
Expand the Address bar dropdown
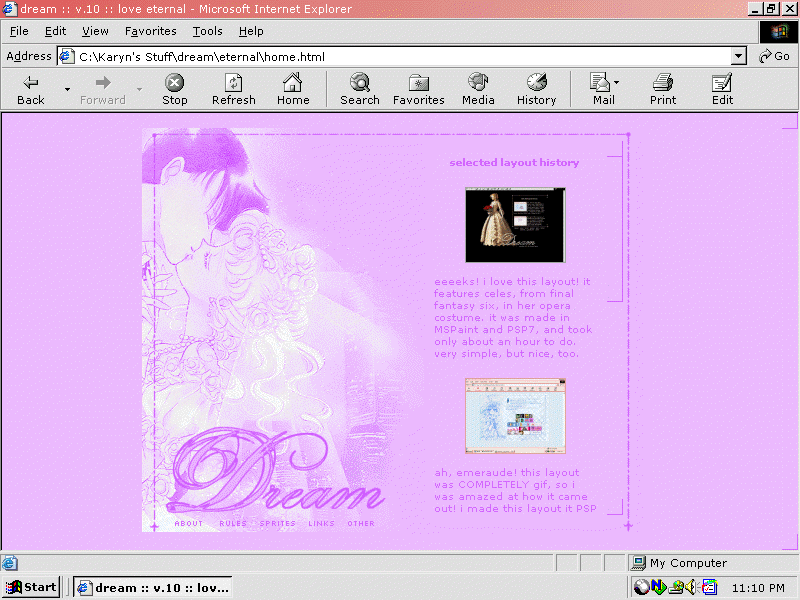point(739,57)
